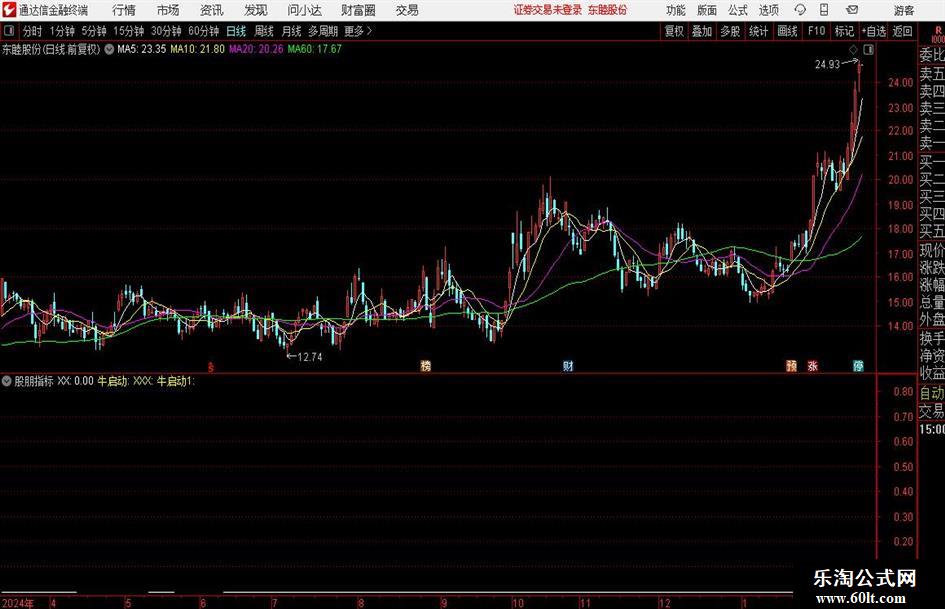Switch to the 60分钟 period tab

[x=204, y=31]
